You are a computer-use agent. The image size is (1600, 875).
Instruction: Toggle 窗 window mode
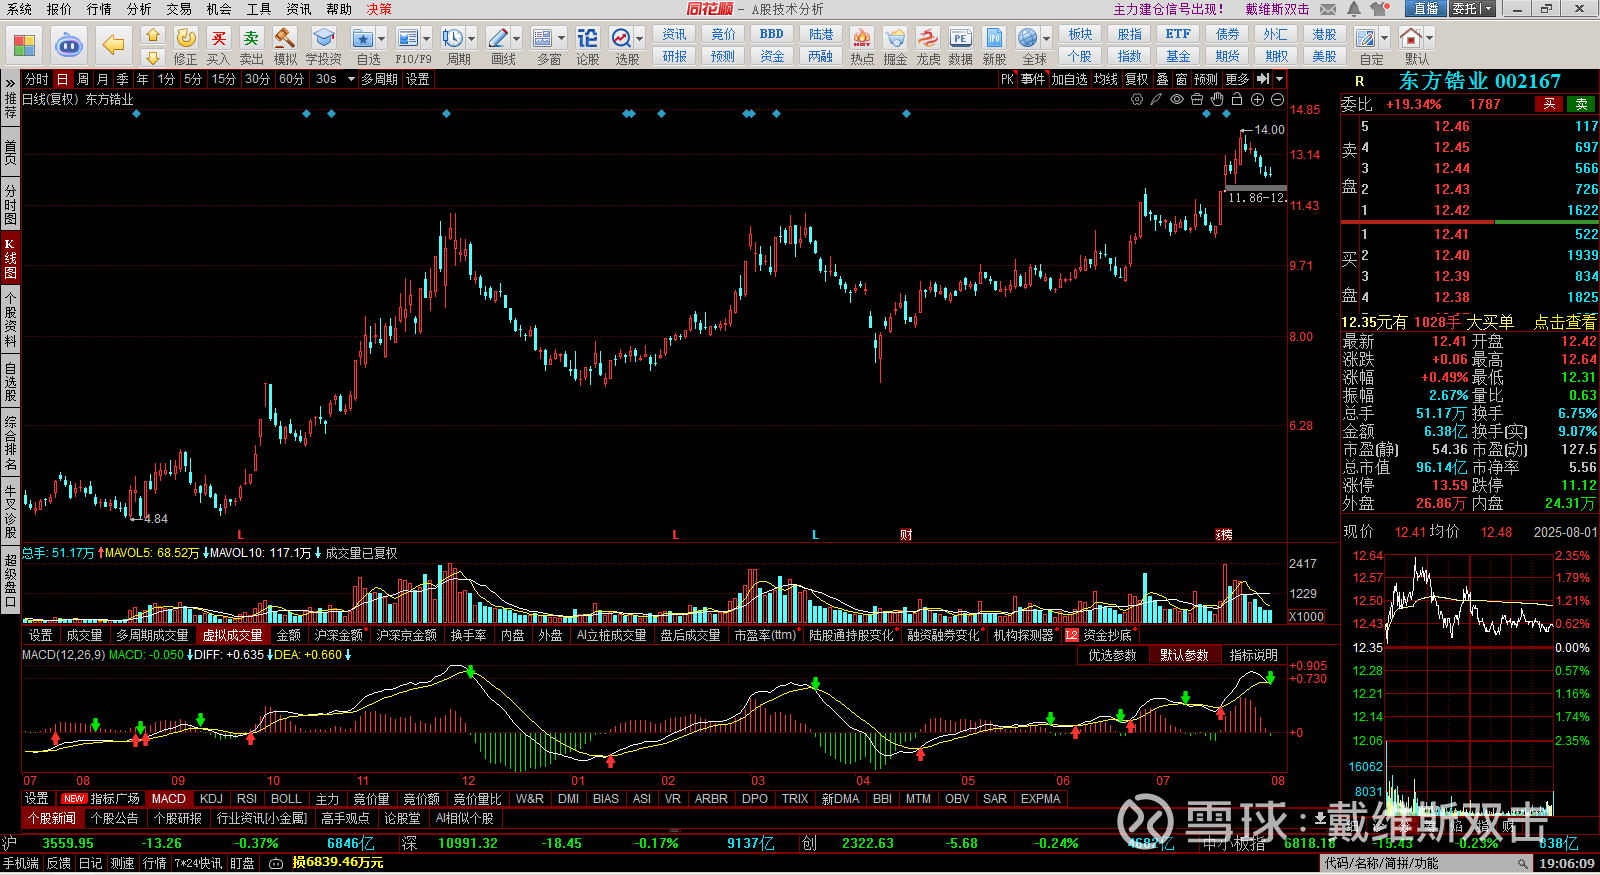click(1181, 79)
